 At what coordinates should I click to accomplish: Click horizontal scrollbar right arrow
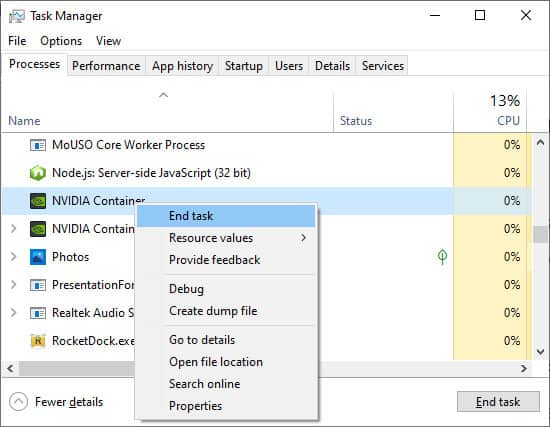524,368
